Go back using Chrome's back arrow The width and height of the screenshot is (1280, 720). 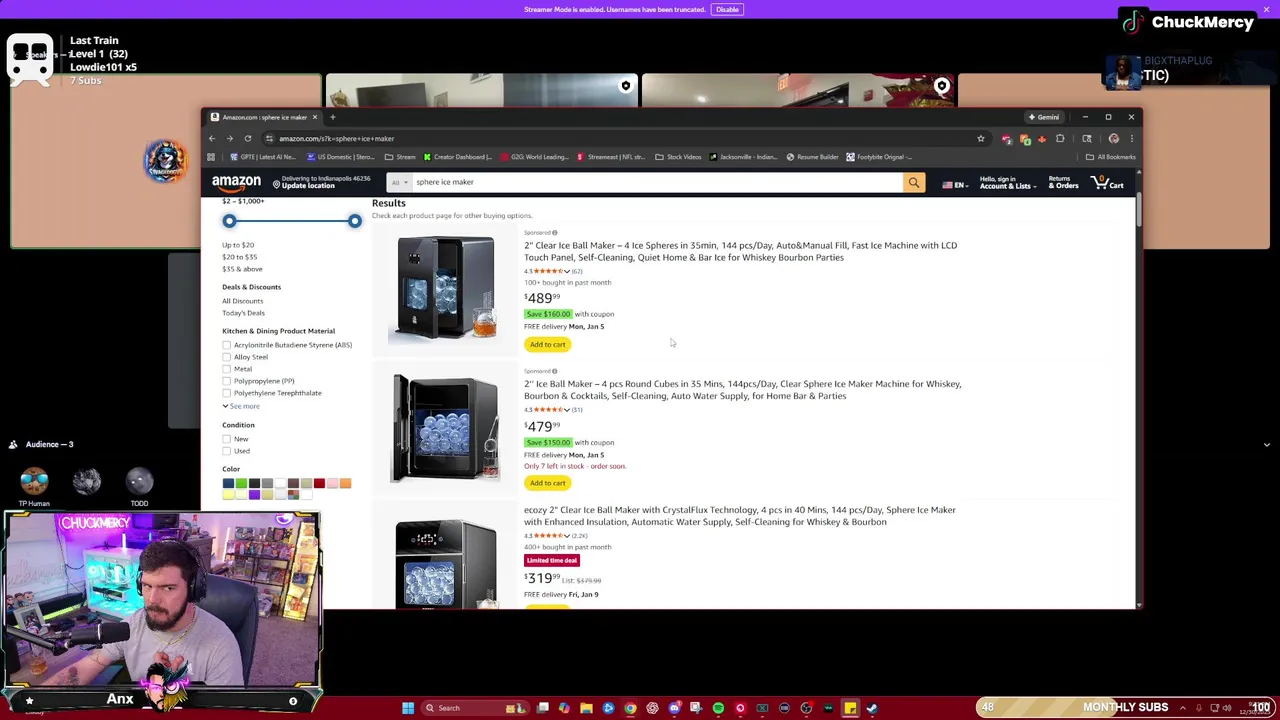click(212, 139)
